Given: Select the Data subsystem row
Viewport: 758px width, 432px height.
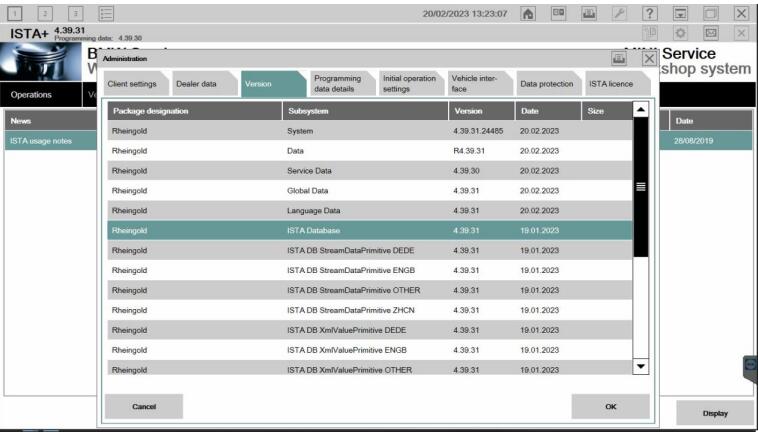Looking at the screenshot, I should [370, 151].
